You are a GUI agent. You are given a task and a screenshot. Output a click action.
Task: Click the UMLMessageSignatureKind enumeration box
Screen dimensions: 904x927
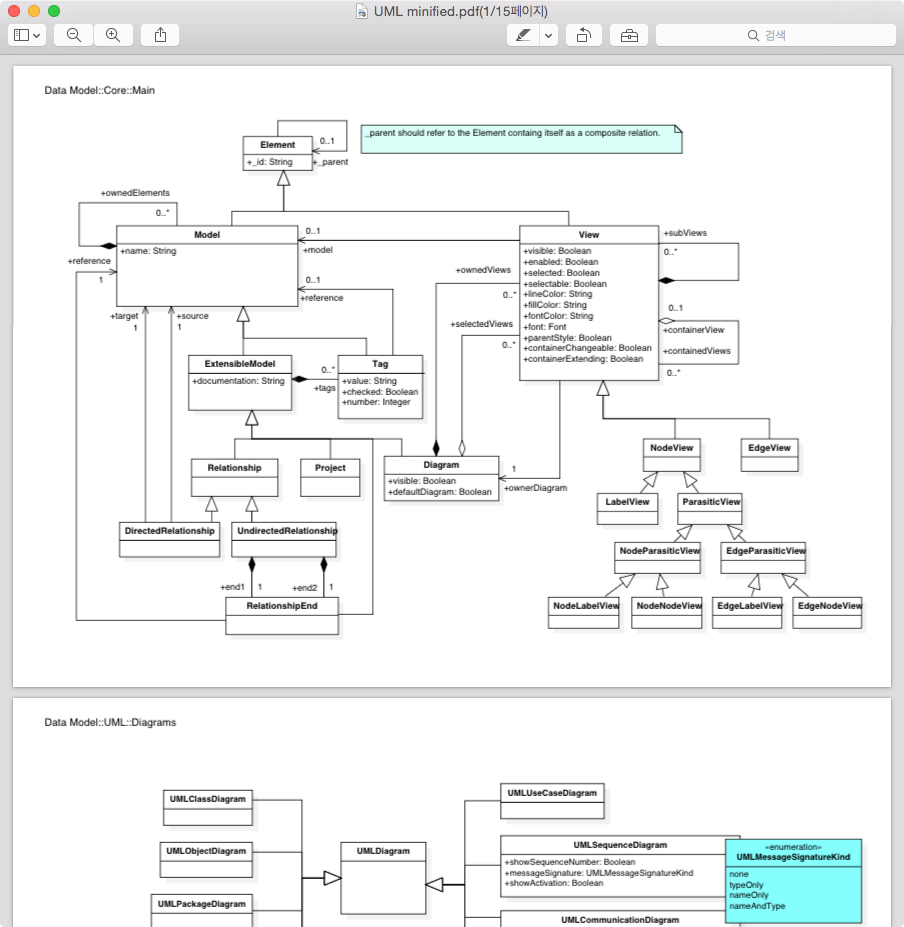click(793, 880)
